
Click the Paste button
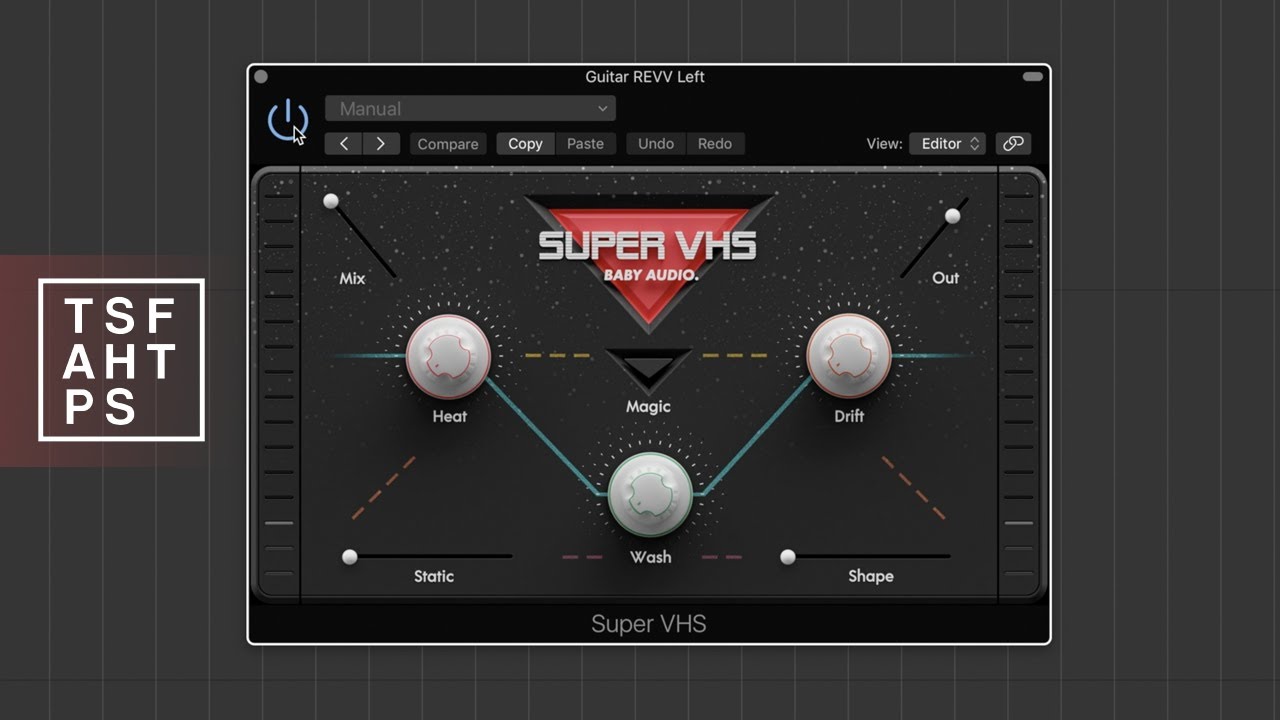pyautogui.click(x=585, y=144)
